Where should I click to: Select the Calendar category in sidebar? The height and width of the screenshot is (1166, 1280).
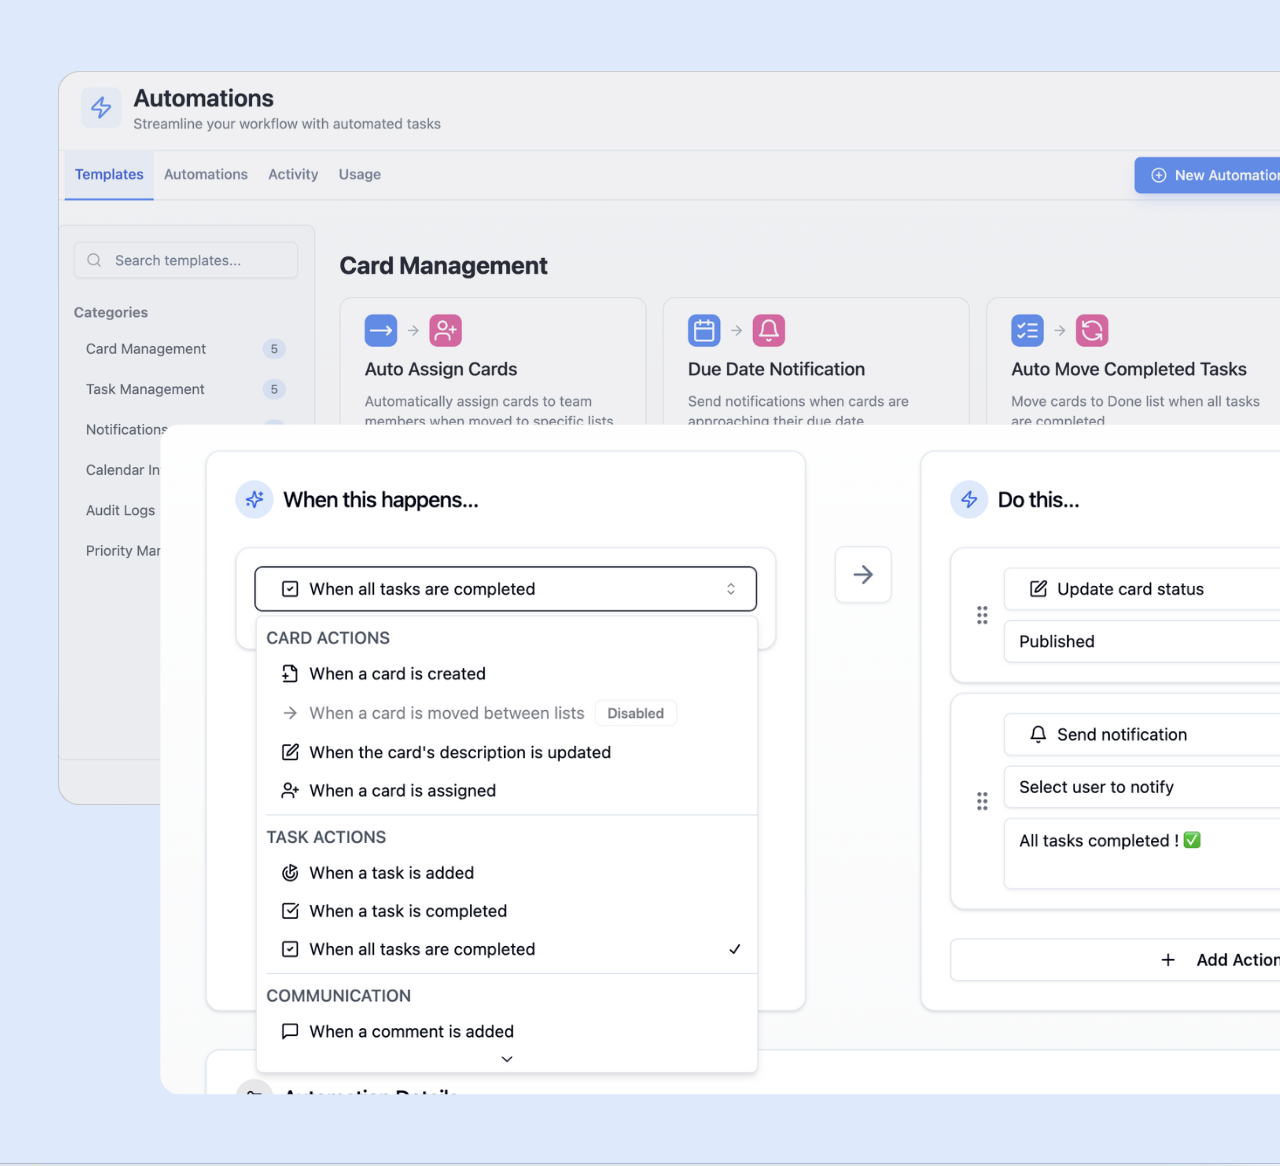pos(122,470)
